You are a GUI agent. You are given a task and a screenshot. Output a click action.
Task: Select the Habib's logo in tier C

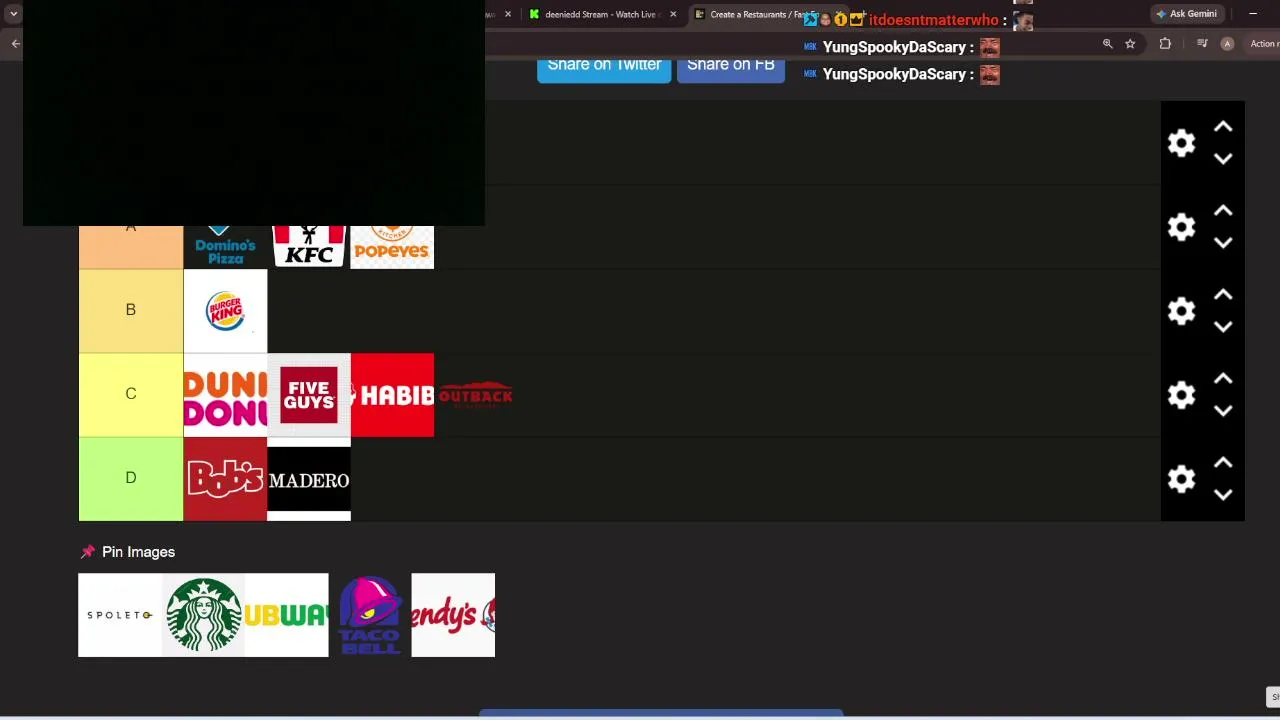pyautogui.click(x=392, y=395)
